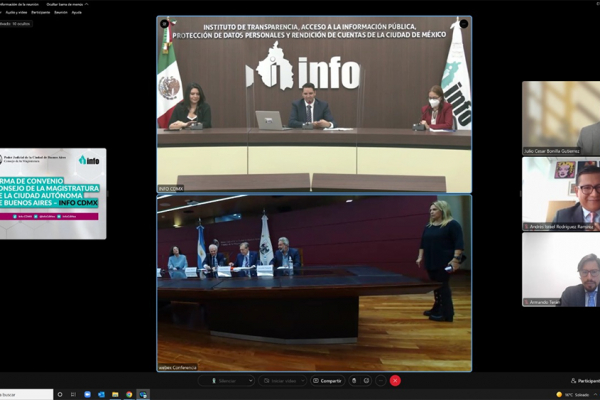Open the Audio y vídeo menu
Screen dimensions: 600x400
click(x=16, y=12)
